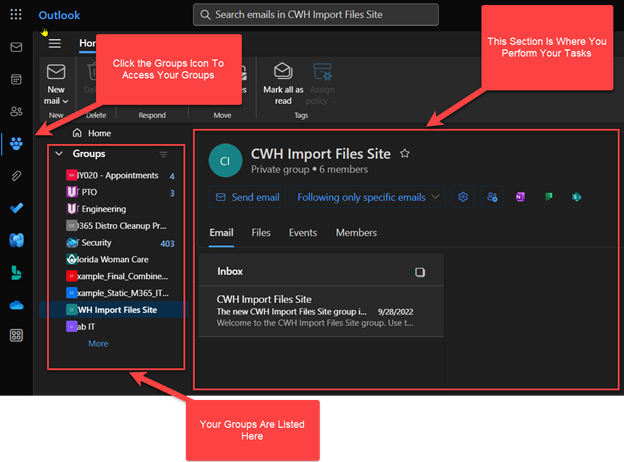Open Mail from the left rail
Screen dimensions: 624x462
(x=16, y=47)
